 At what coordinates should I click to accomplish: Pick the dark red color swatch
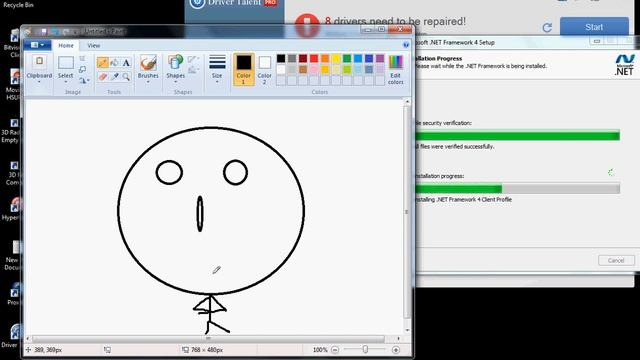click(303, 59)
